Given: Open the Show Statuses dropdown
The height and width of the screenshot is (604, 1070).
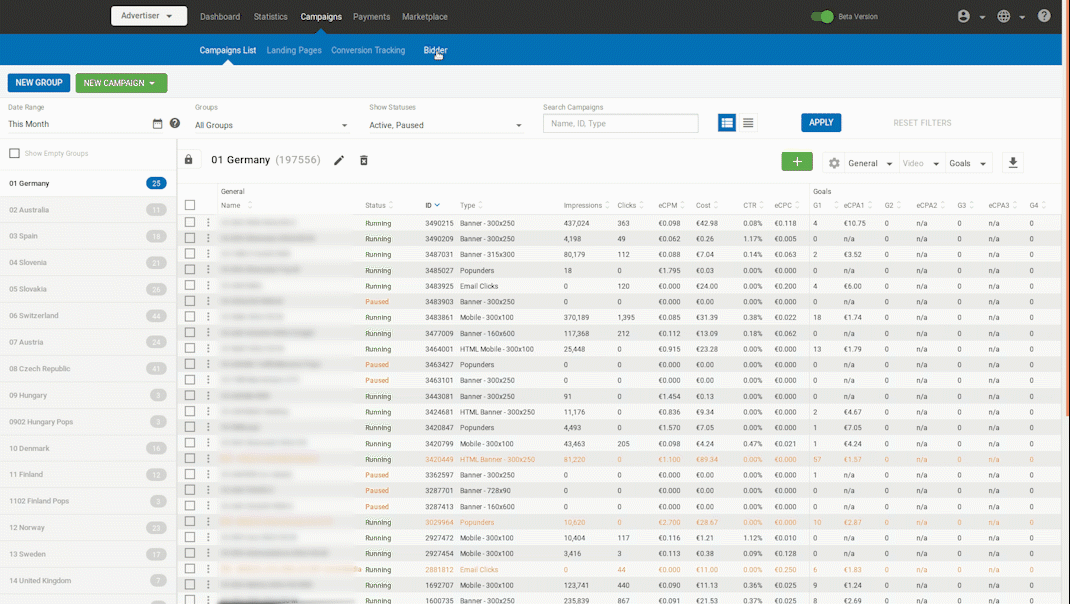Looking at the screenshot, I should [446, 125].
